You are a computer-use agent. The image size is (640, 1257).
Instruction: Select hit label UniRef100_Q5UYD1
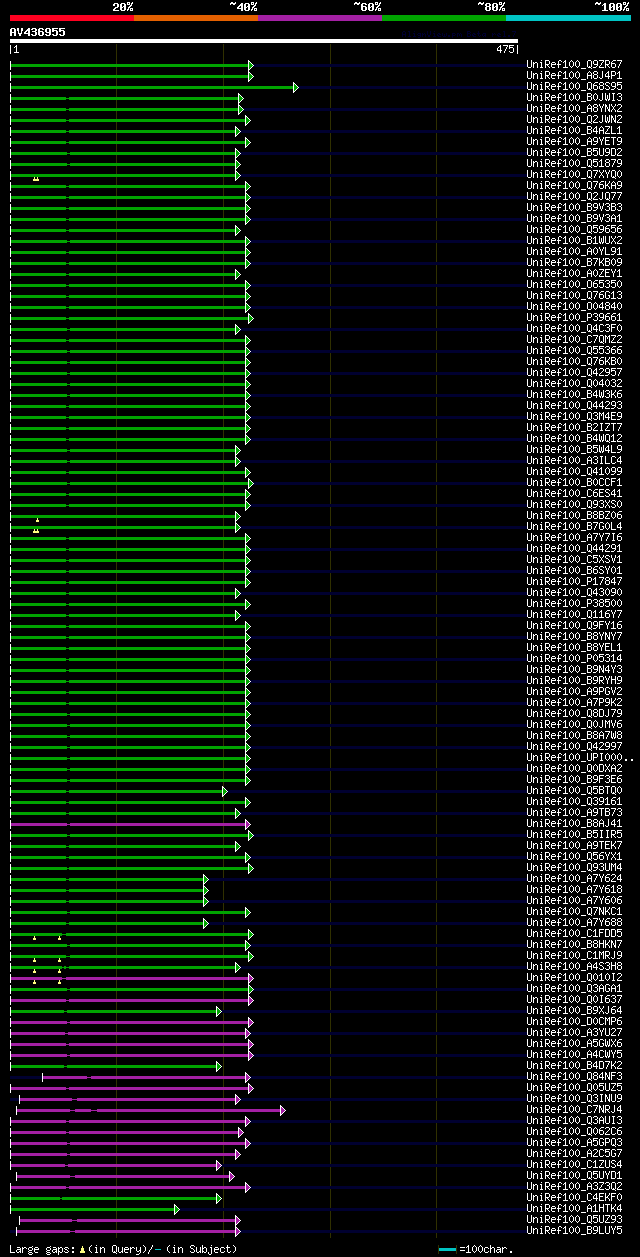[574, 1175]
